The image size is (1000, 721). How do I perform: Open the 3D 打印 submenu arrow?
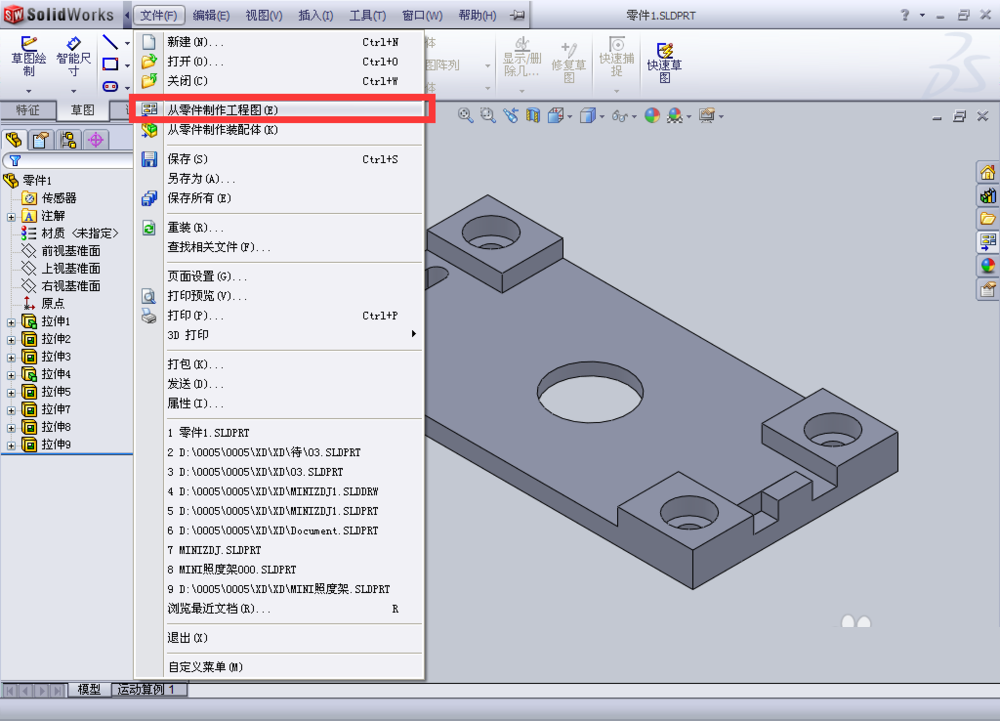[414, 334]
